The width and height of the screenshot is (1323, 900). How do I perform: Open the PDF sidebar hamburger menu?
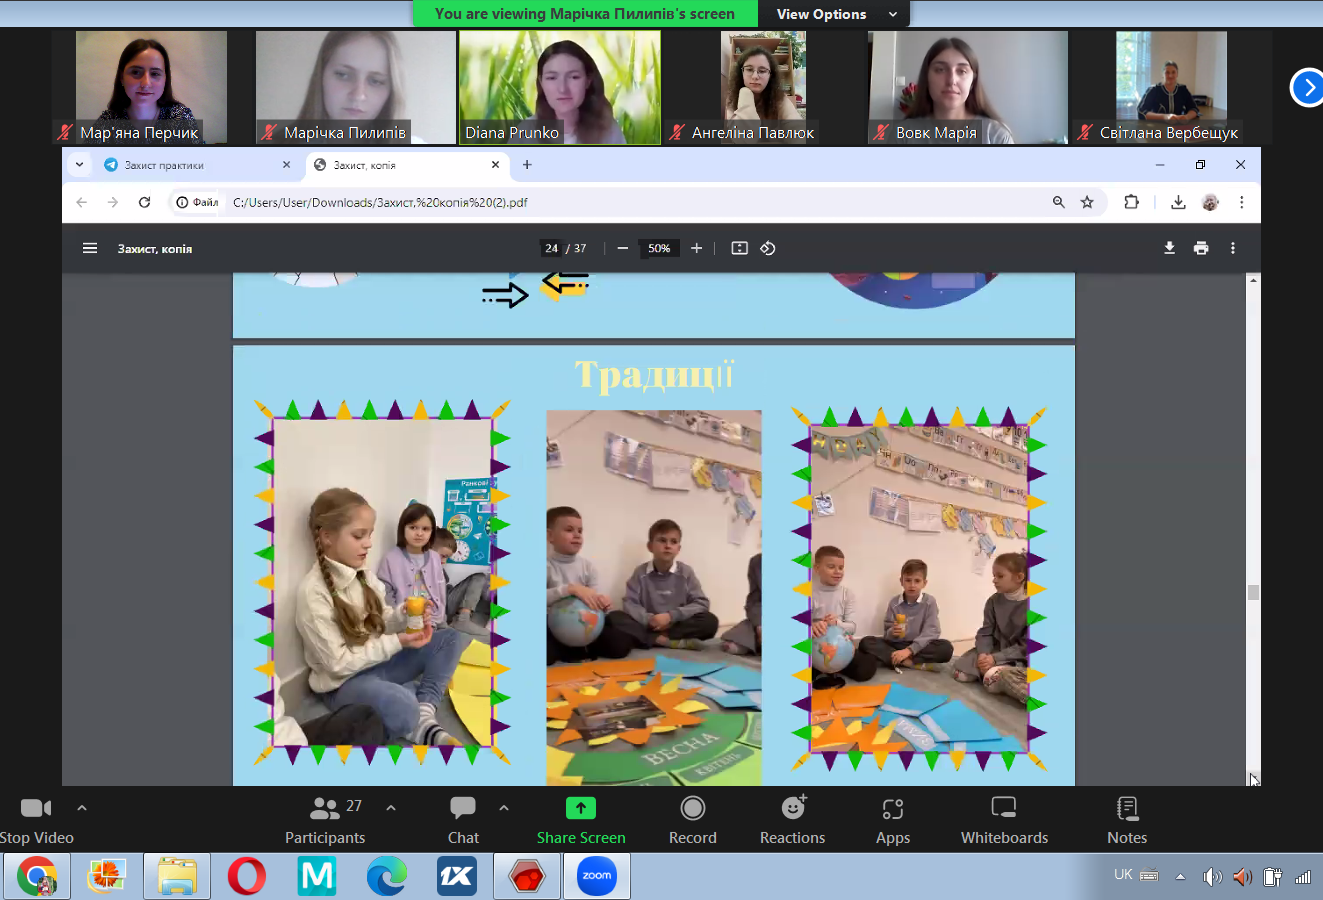[x=90, y=248]
